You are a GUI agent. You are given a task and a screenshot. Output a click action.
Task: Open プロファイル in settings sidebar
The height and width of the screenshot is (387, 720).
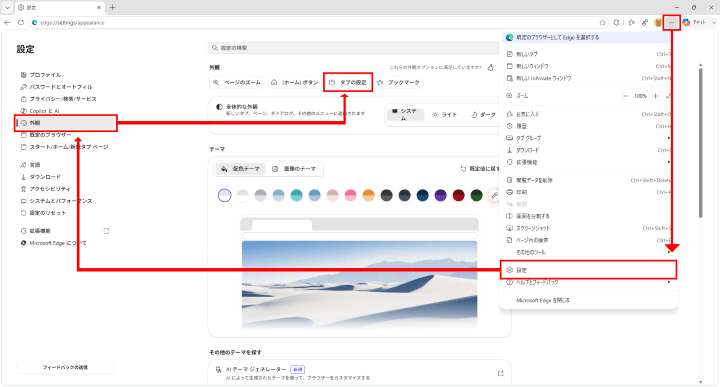[66, 75]
